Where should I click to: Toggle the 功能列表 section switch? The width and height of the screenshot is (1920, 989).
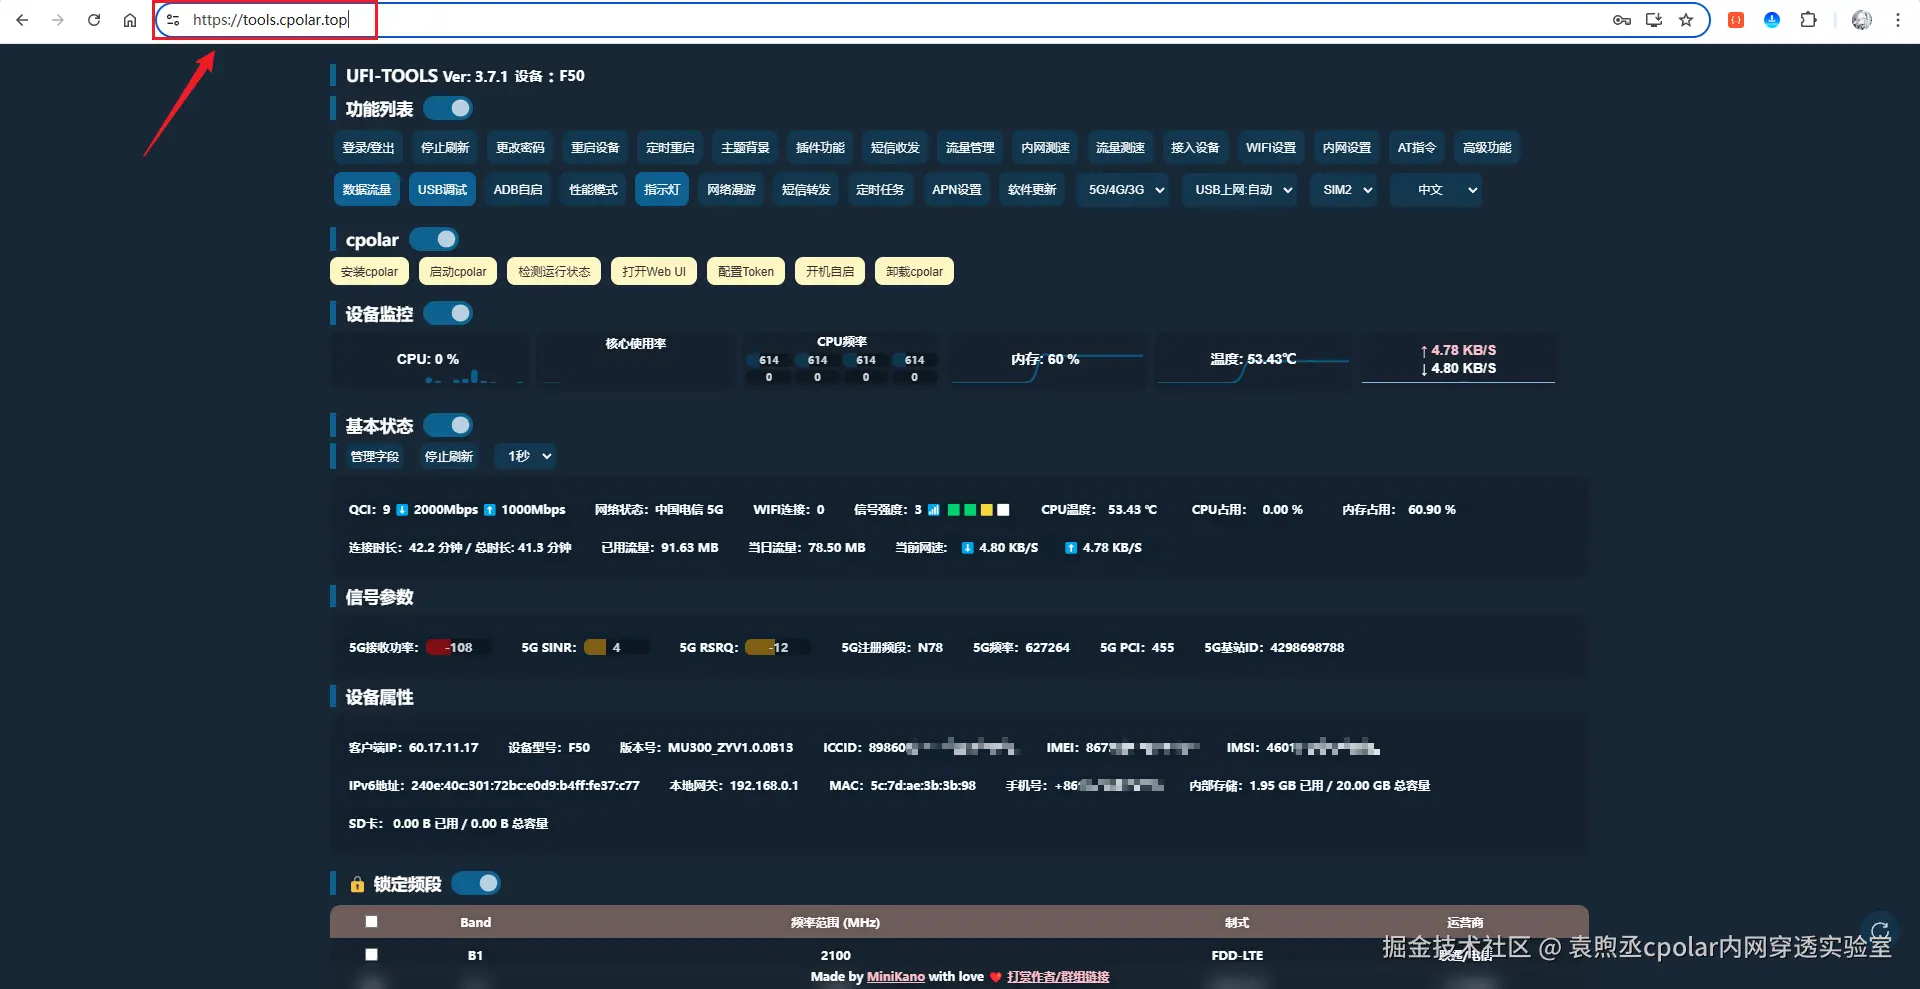448,108
